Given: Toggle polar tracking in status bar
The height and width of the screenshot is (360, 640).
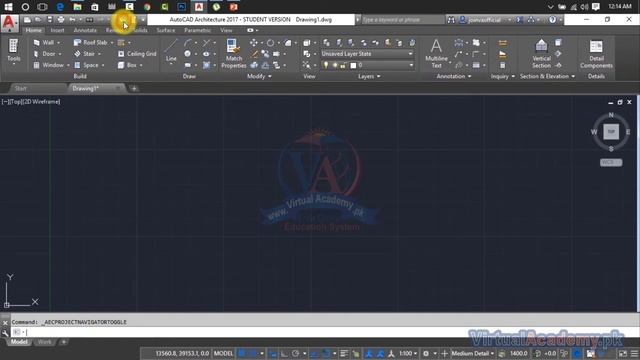Looking at the screenshot, I should tap(296, 353).
